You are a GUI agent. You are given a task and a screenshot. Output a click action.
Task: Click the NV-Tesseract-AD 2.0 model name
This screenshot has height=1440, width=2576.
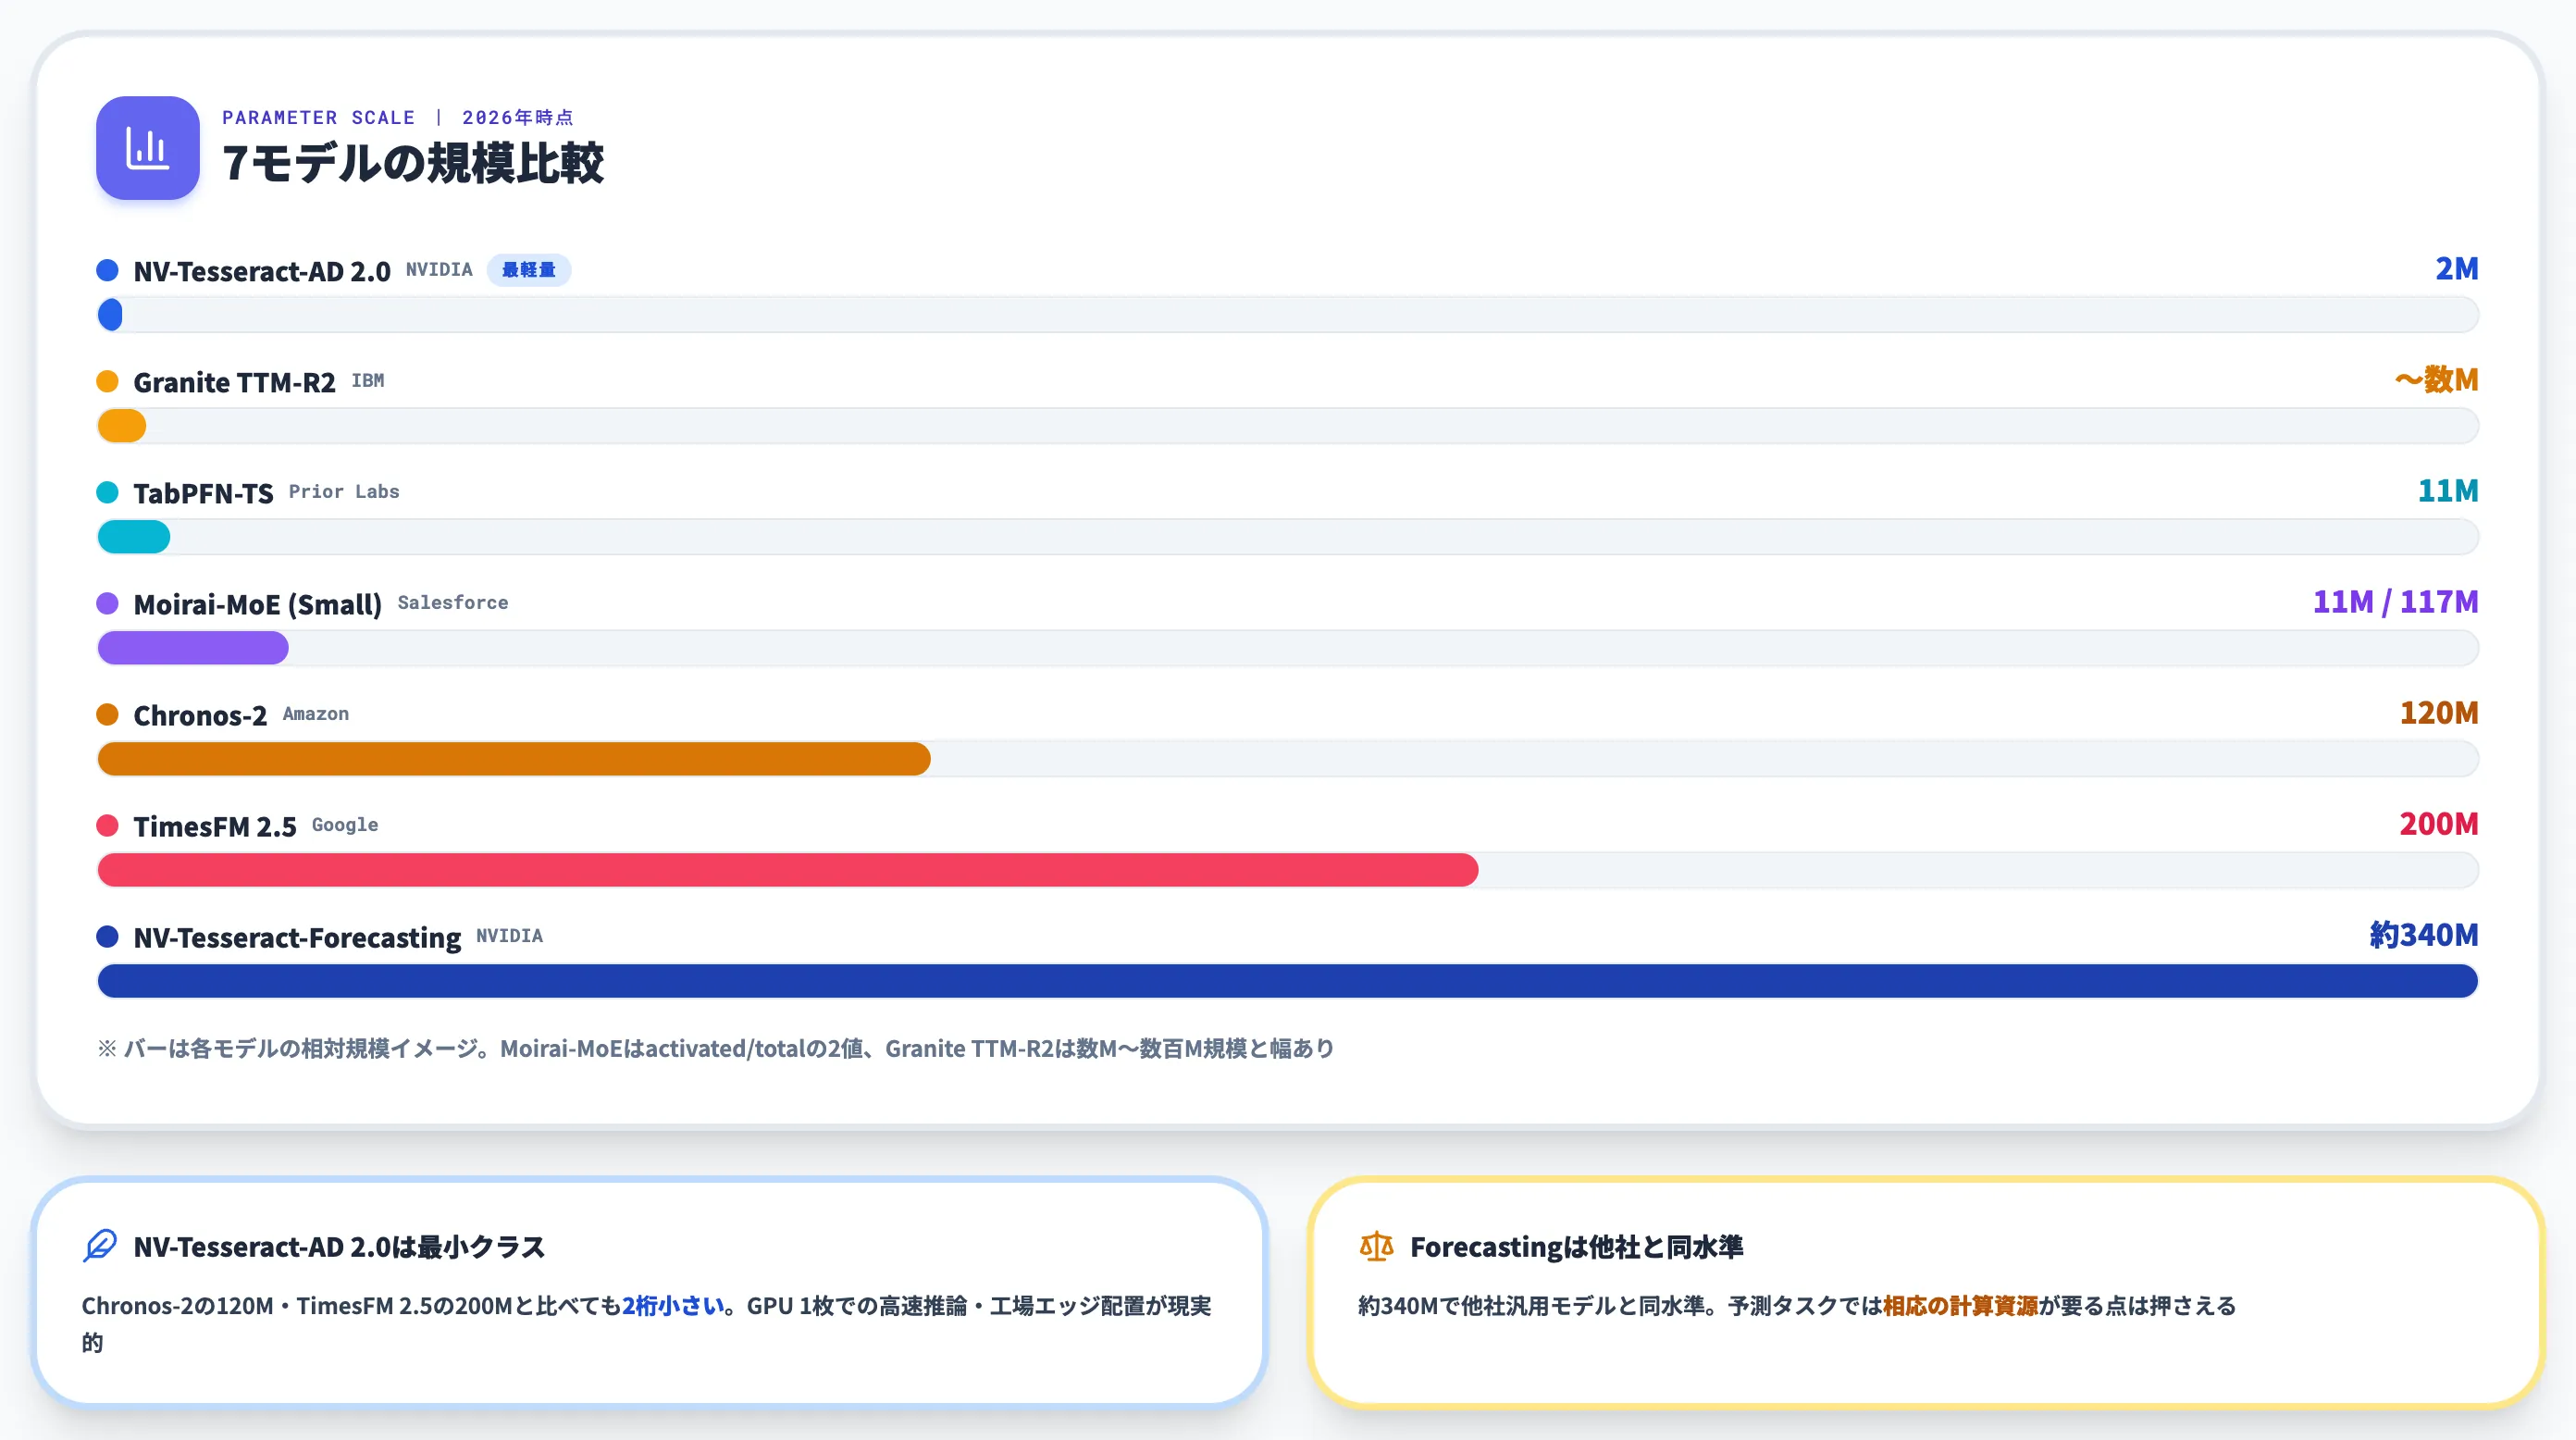[262, 271]
